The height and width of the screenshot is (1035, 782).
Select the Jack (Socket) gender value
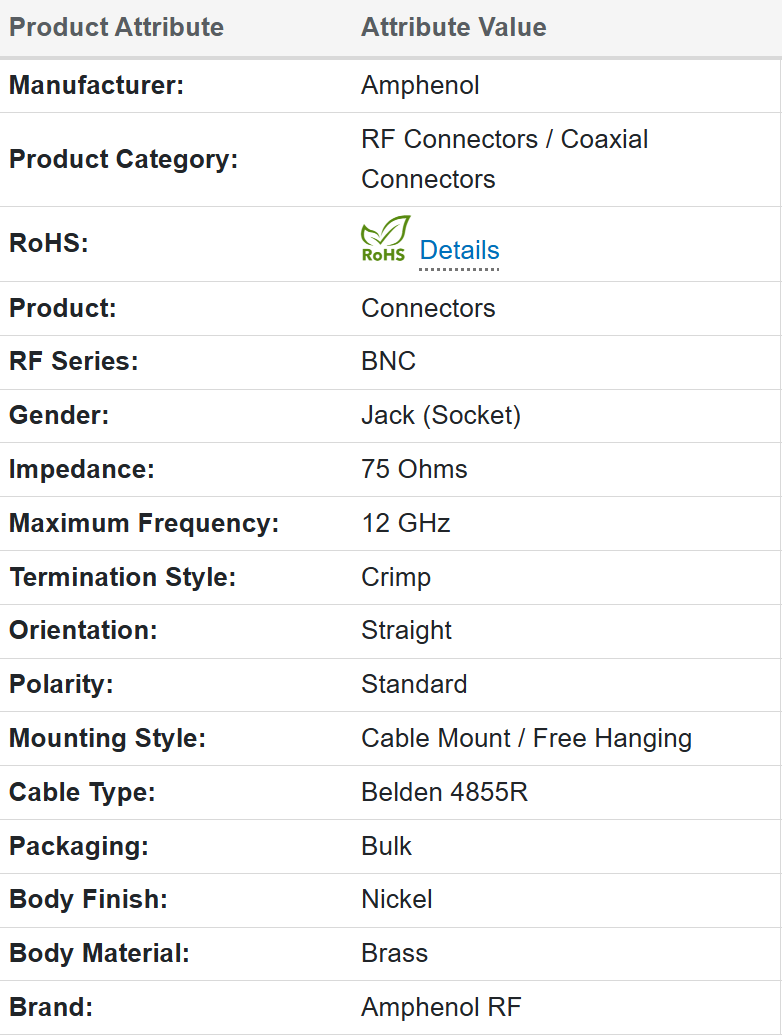click(440, 416)
